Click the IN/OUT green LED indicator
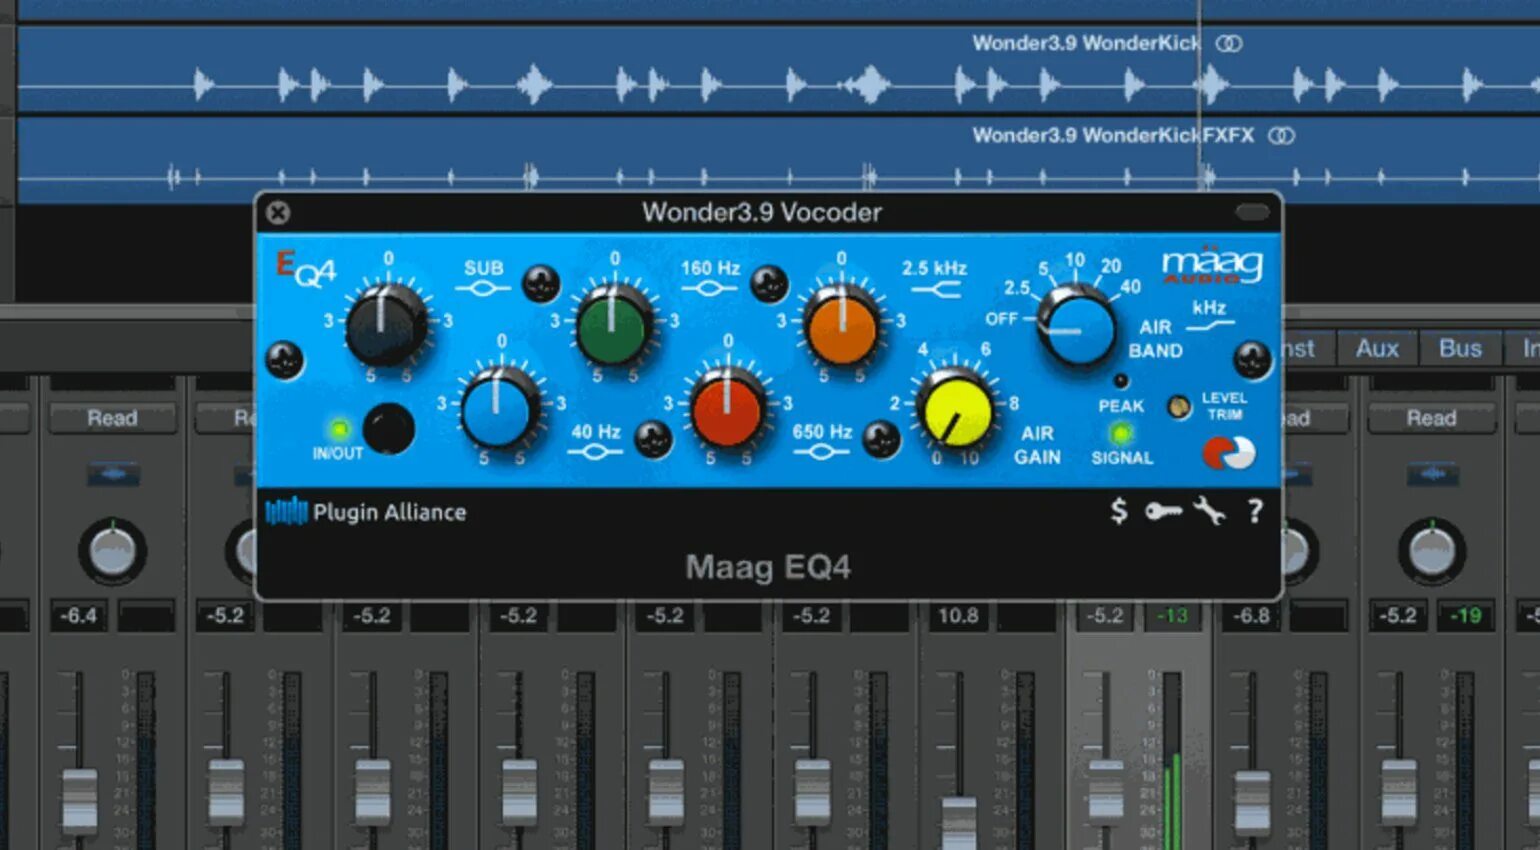 tap(339, 429)
